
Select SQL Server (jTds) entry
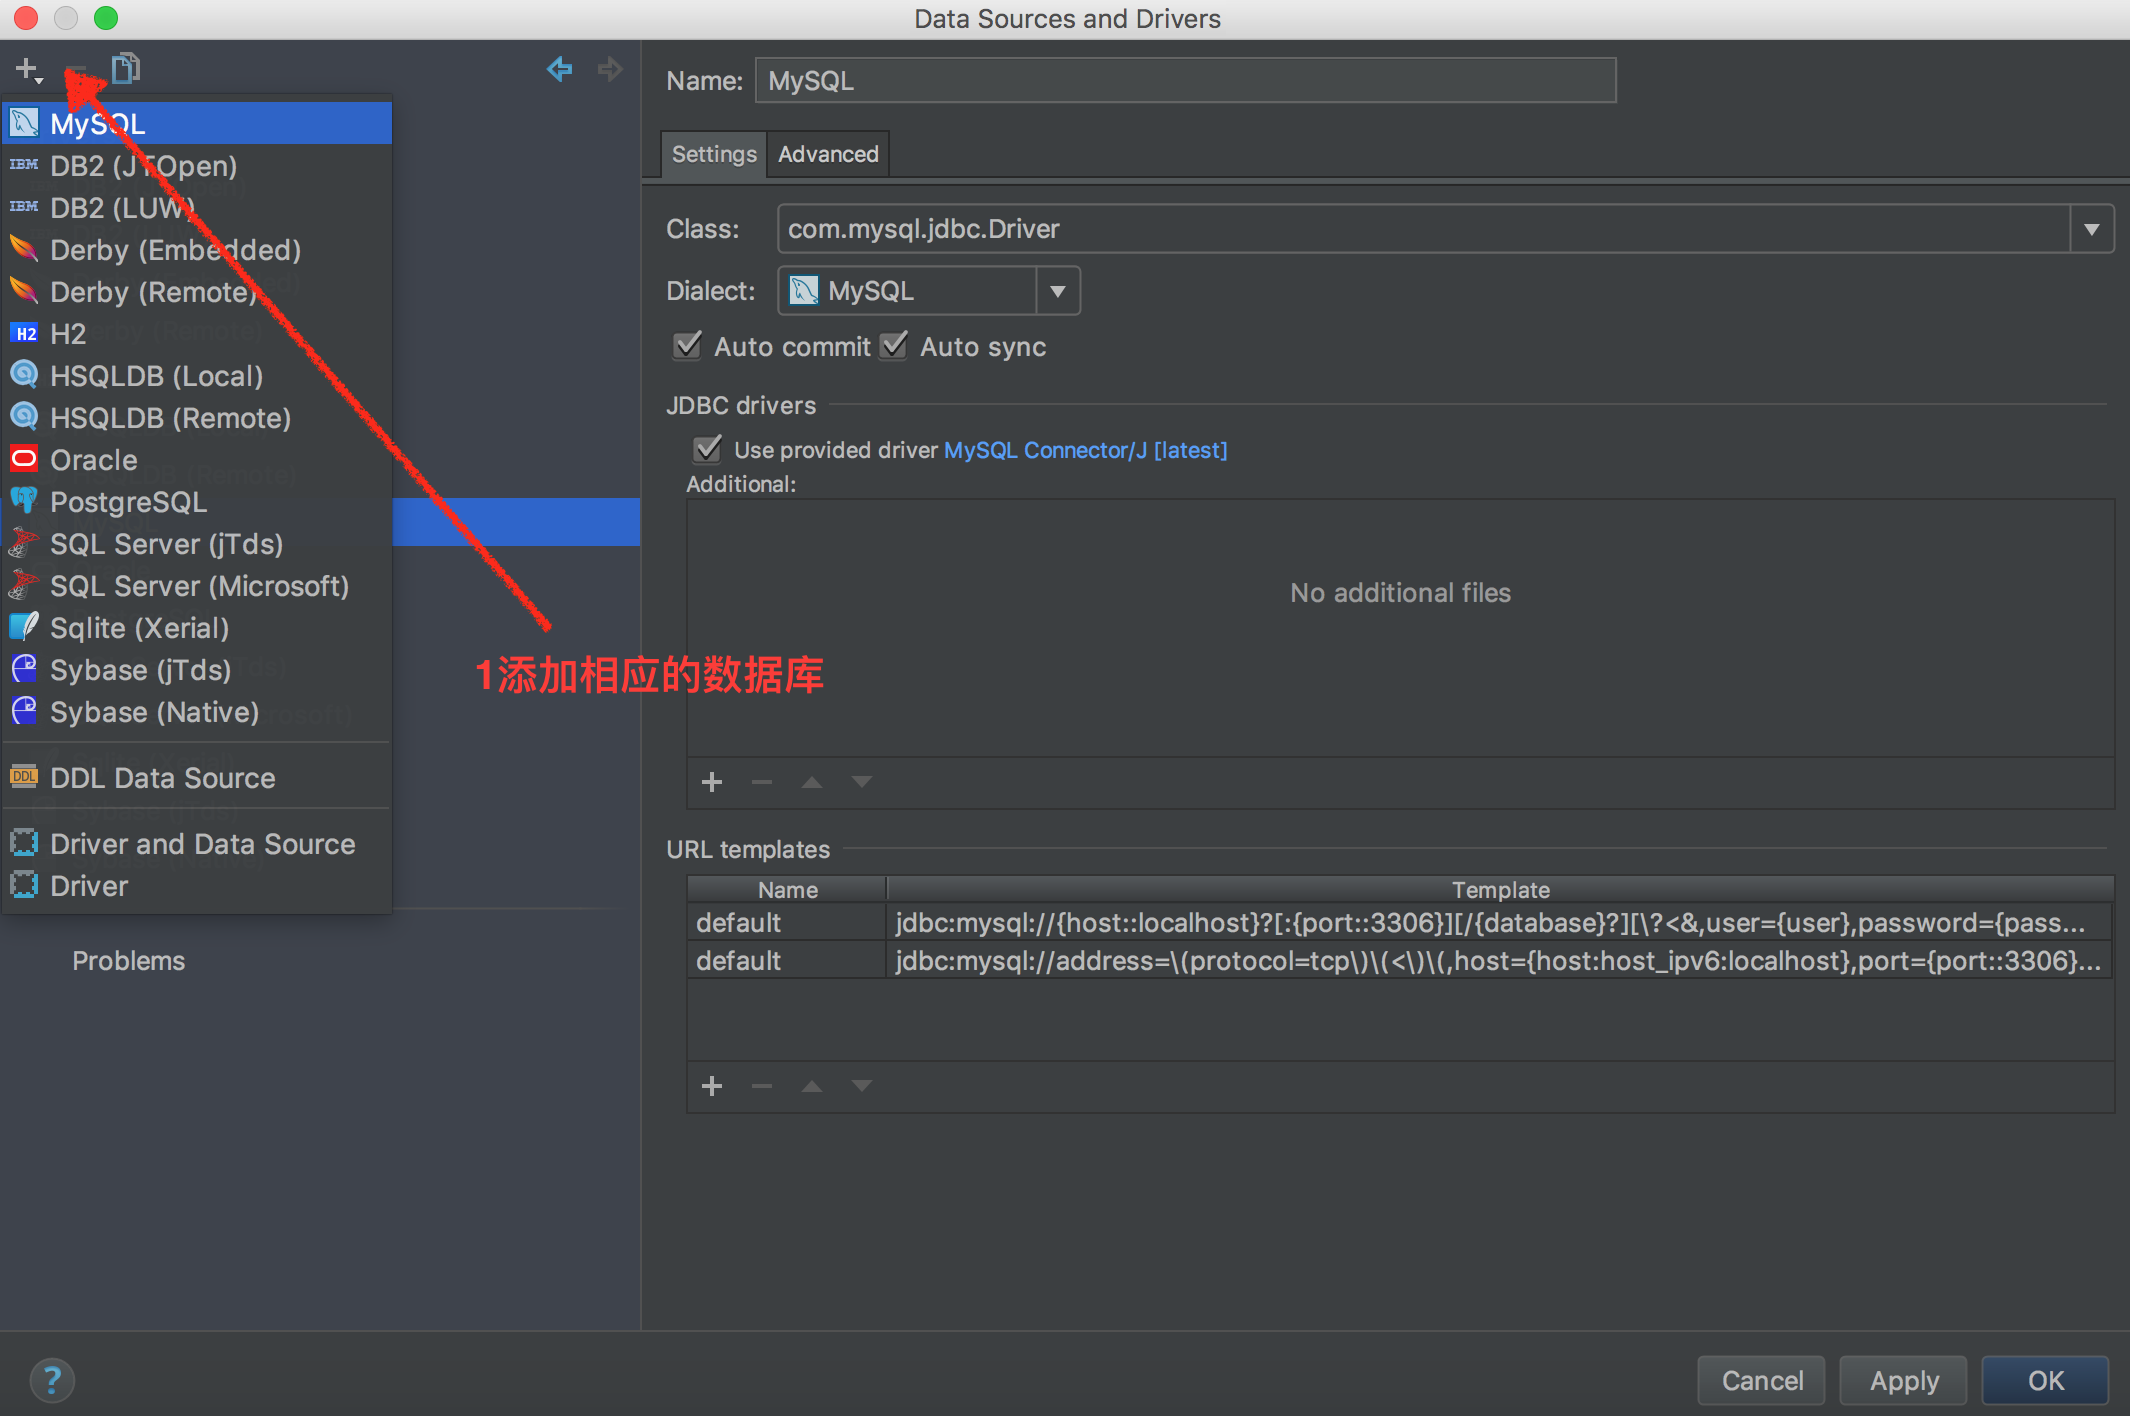[197, 543]
